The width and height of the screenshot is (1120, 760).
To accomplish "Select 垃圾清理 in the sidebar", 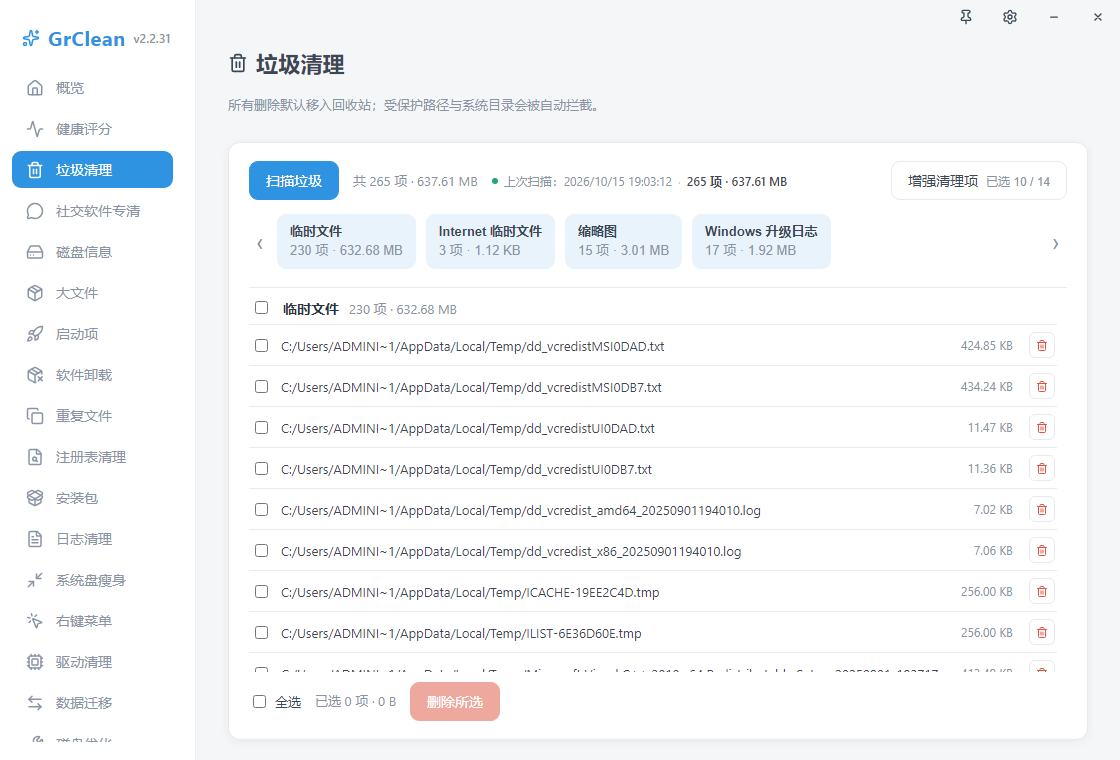I will pos(92,170).
